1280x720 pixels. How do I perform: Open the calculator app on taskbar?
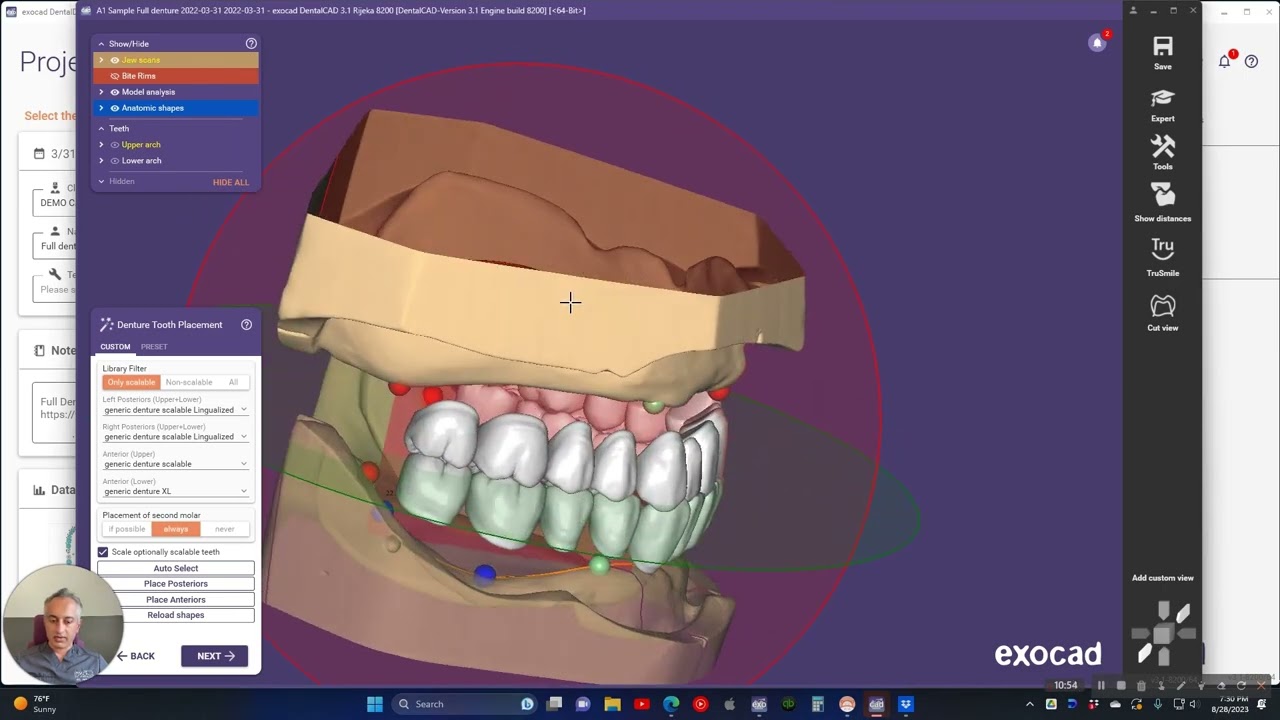(818, 704)
